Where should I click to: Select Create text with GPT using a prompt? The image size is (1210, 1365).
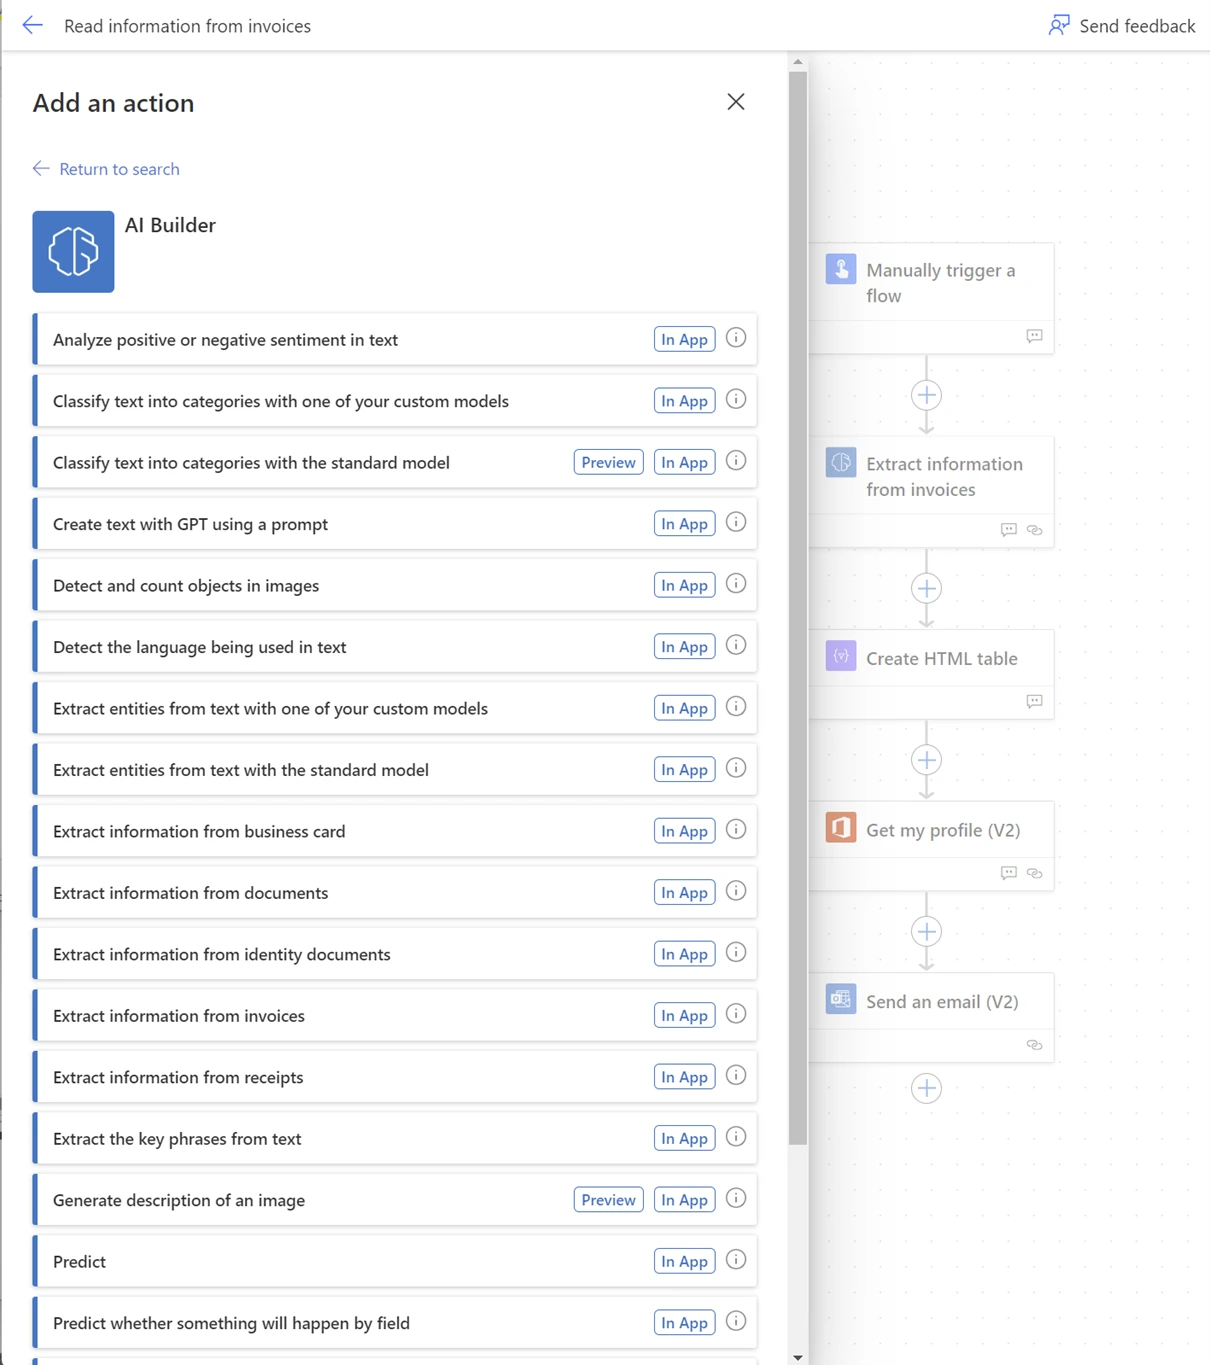(x=190, y=524)
